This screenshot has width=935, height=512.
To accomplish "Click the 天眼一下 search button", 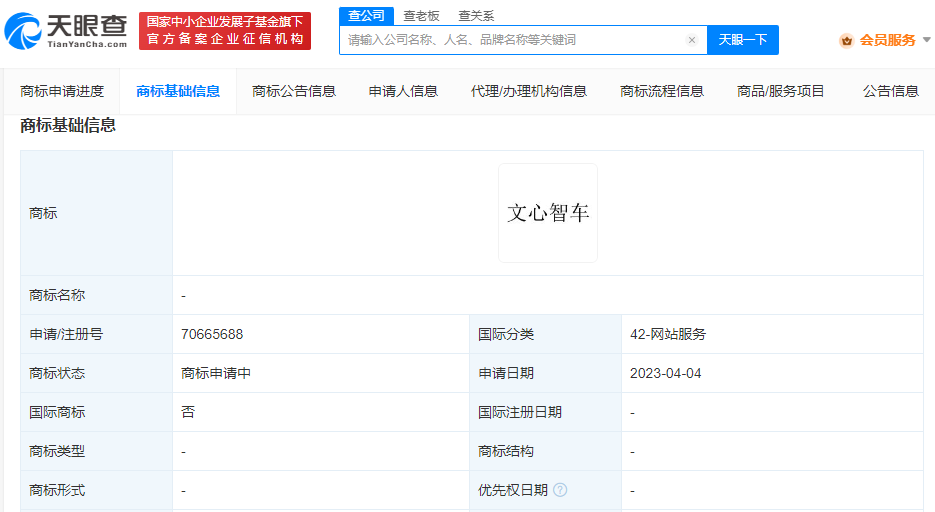I will coord(742,40).
